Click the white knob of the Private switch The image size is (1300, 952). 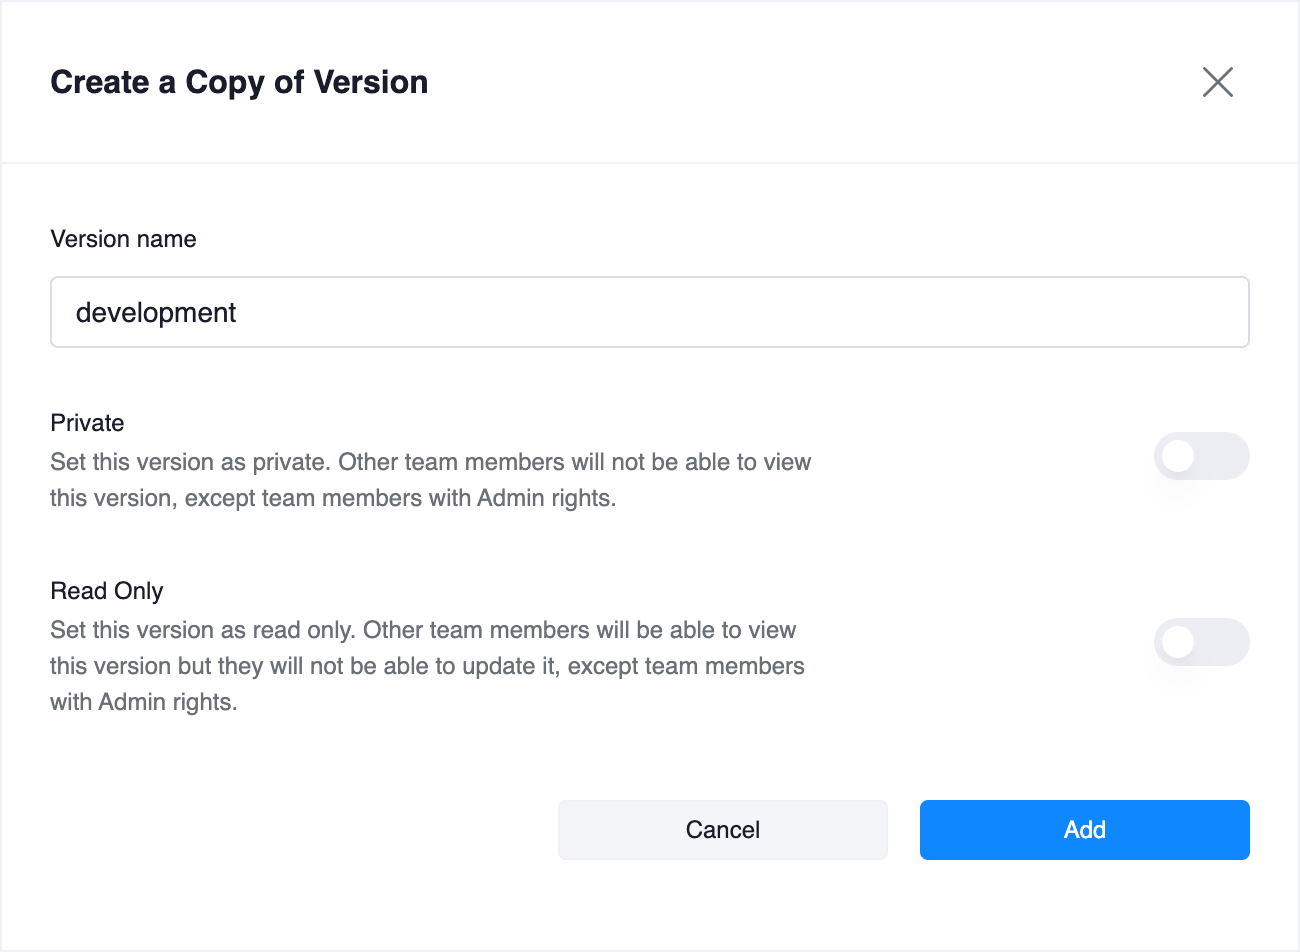click(1179, 457)
